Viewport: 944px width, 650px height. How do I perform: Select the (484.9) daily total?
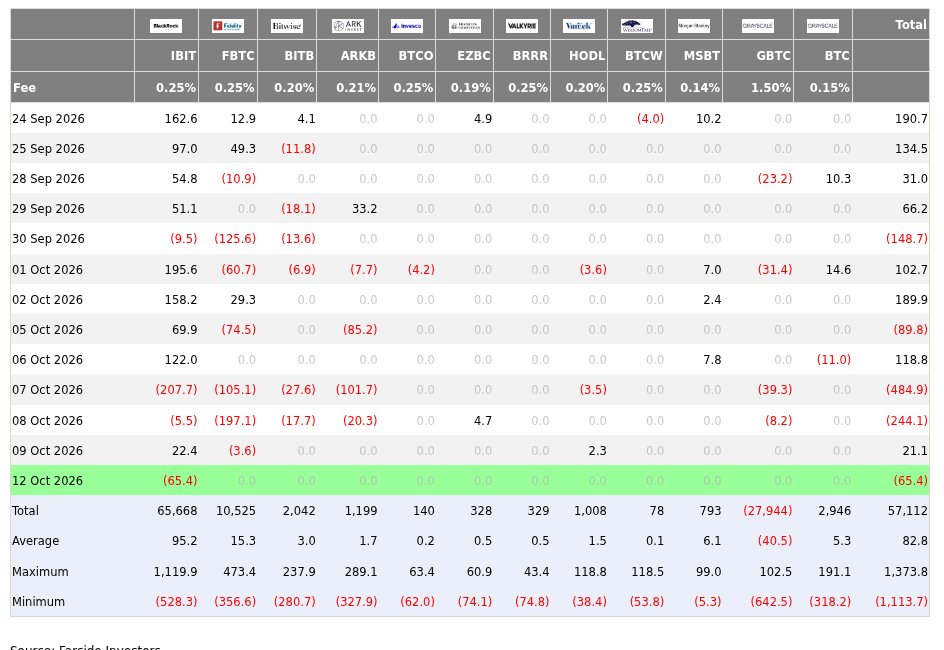(x=907, y=390)
